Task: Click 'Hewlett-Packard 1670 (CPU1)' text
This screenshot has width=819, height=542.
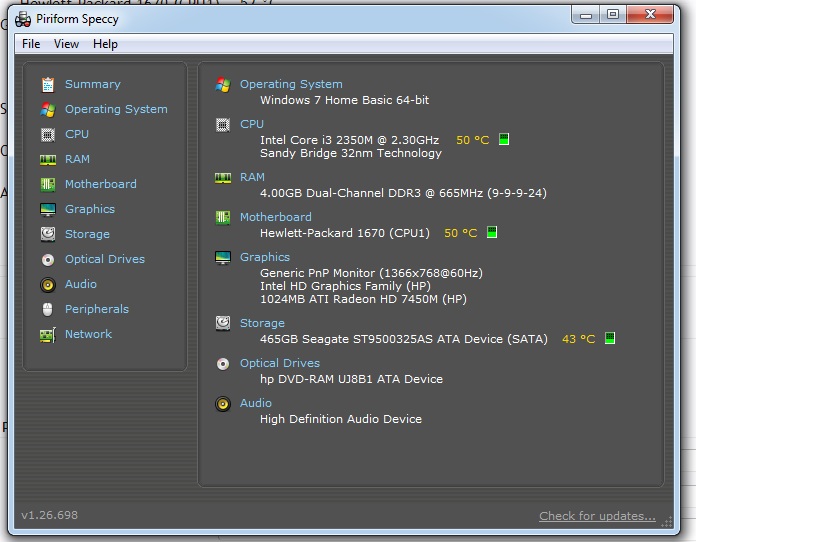Action: [345, 233]
